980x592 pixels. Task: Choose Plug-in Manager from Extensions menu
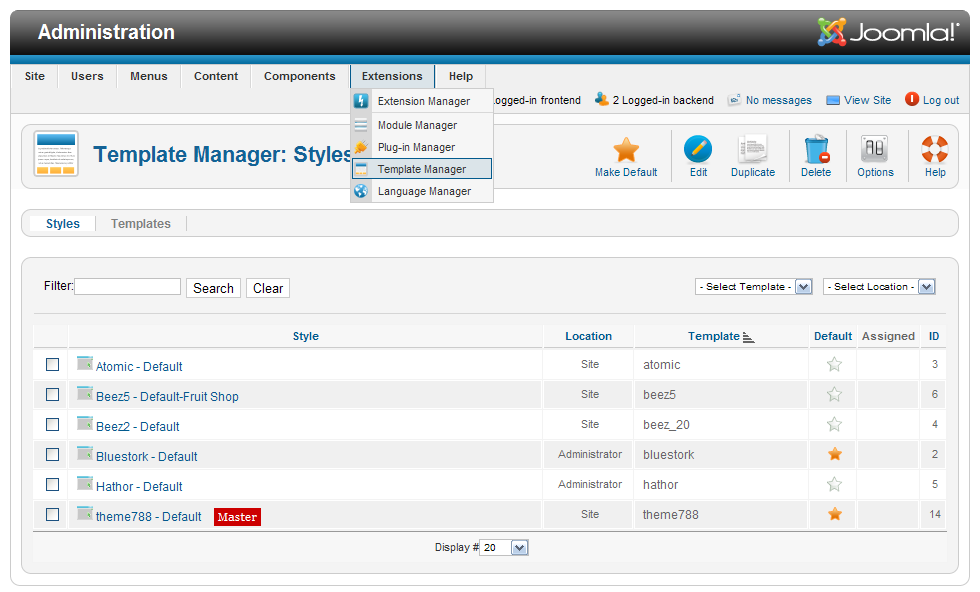click(416, 148)
